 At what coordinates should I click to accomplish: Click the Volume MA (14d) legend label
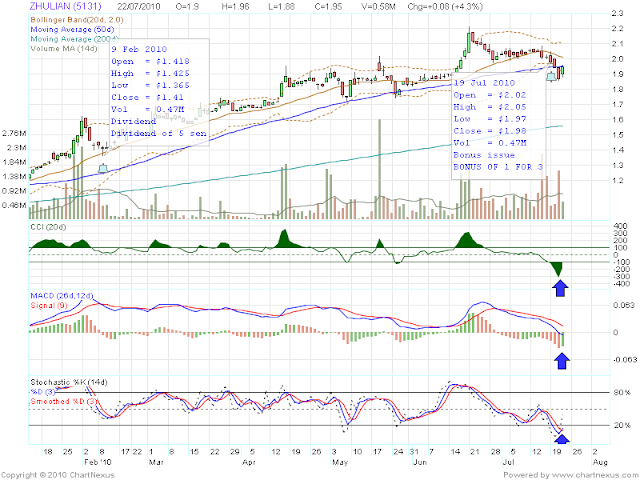point(64,49)
